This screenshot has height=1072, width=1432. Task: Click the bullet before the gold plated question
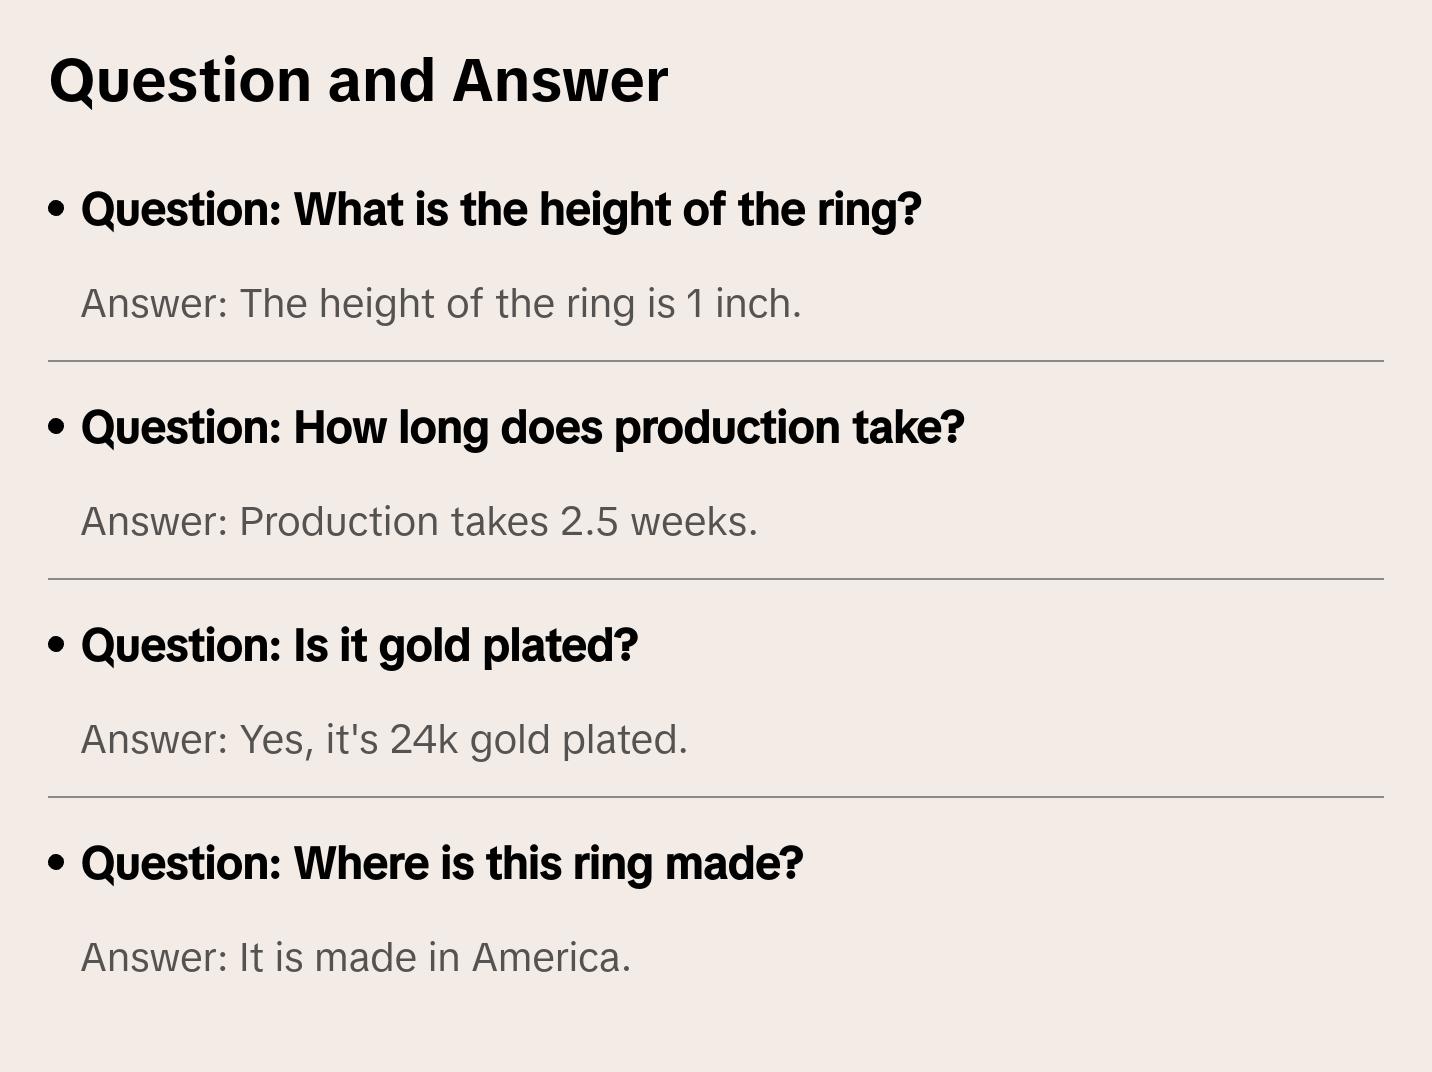(57, 645)
